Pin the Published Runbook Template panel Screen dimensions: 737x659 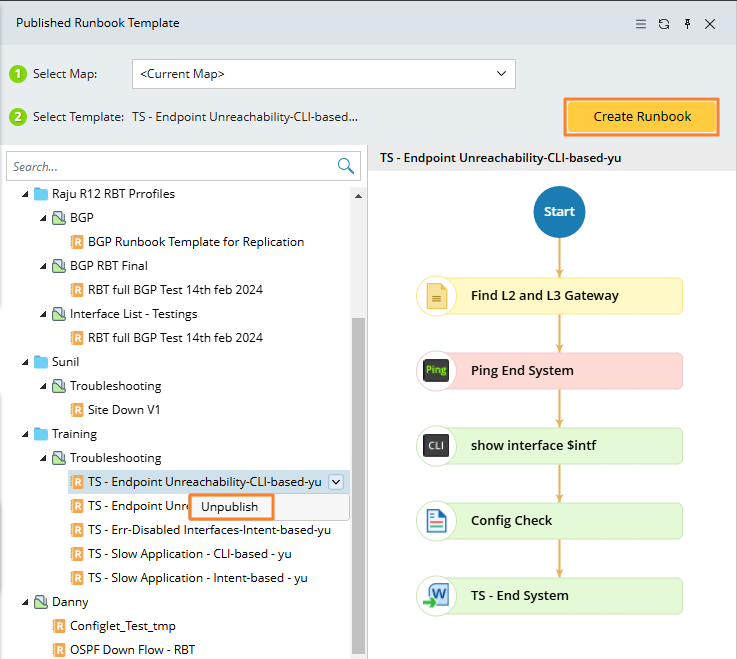click(x=687, y=24)
